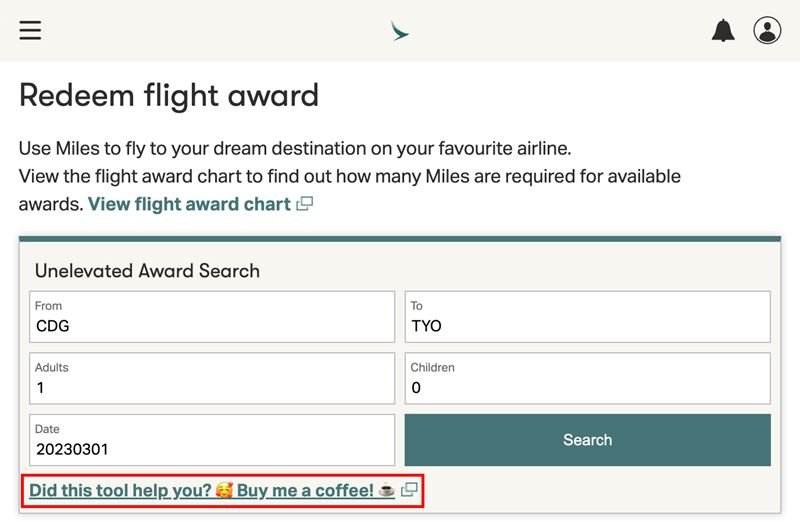Viewport: 800px width, 522px height.
Task: Click the coffee cup emoji
Action: (x=387, y=490)
